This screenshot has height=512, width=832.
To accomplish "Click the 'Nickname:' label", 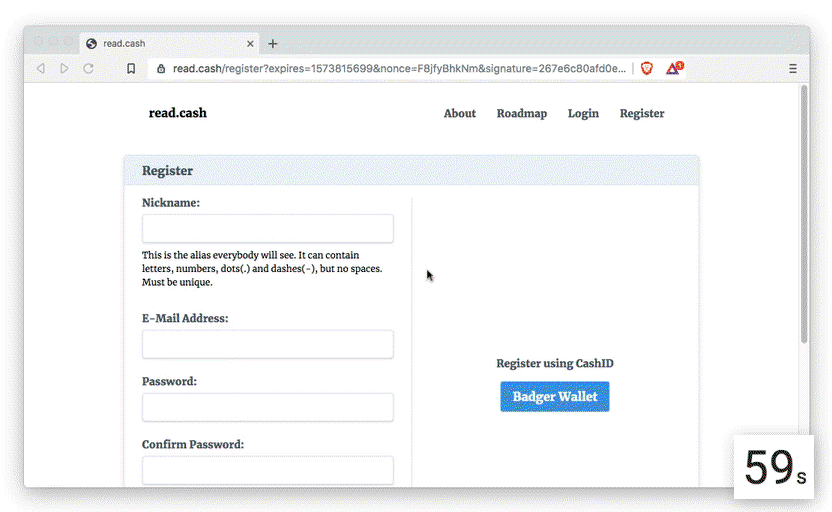I will tap(171, 203).
